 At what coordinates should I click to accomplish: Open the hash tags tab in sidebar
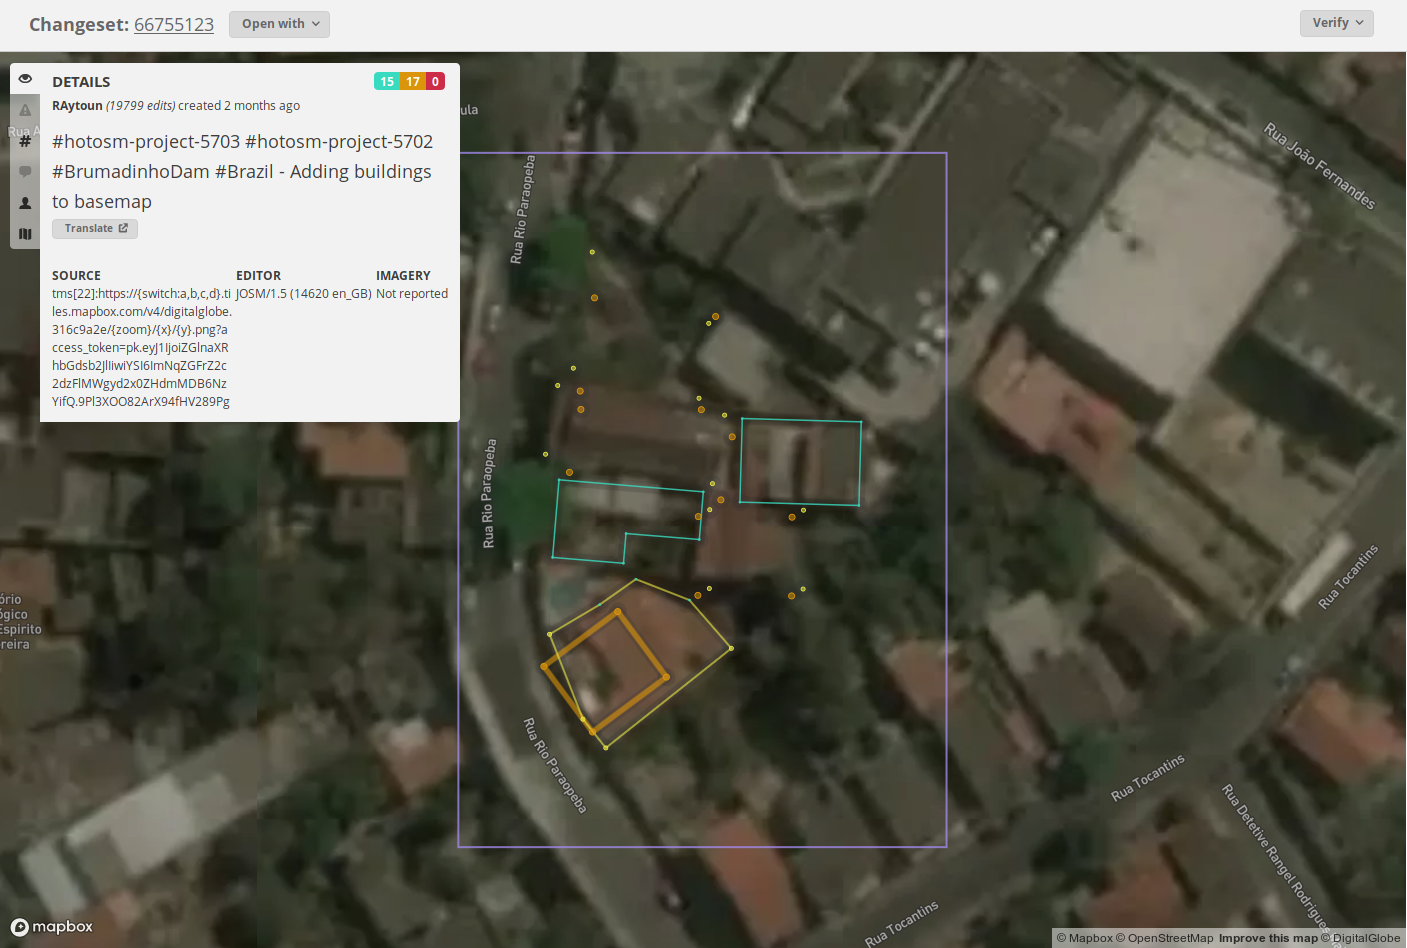coord(25,141)
